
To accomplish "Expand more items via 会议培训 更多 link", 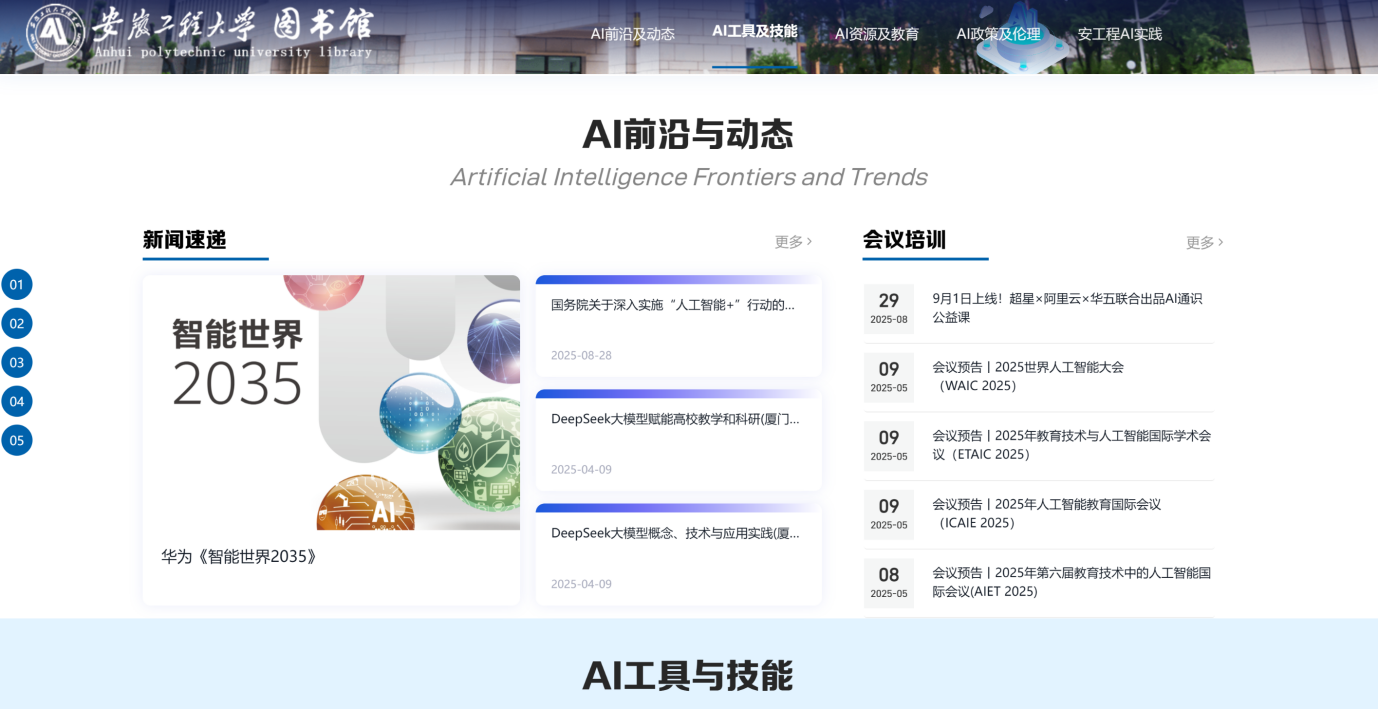I will coord(1204,243).
